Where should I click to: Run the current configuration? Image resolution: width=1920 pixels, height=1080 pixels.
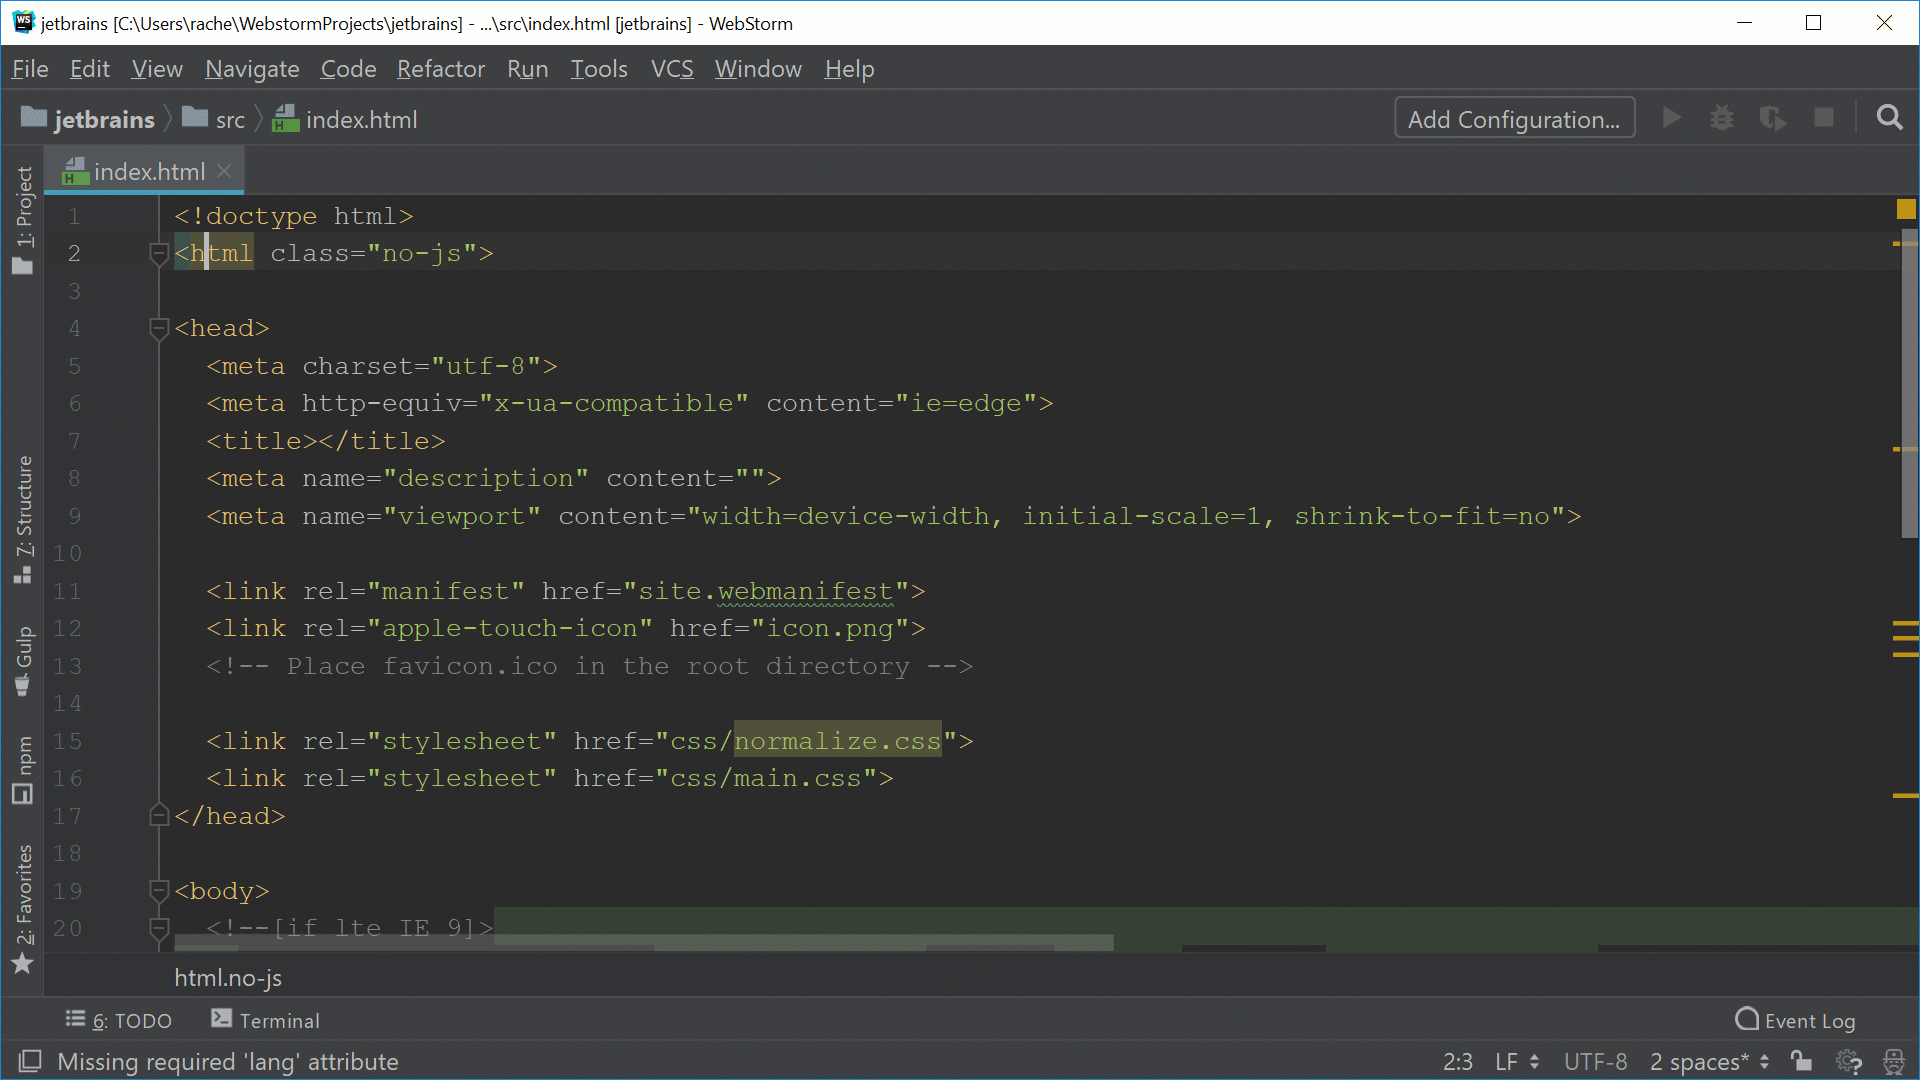(1671, 117)
